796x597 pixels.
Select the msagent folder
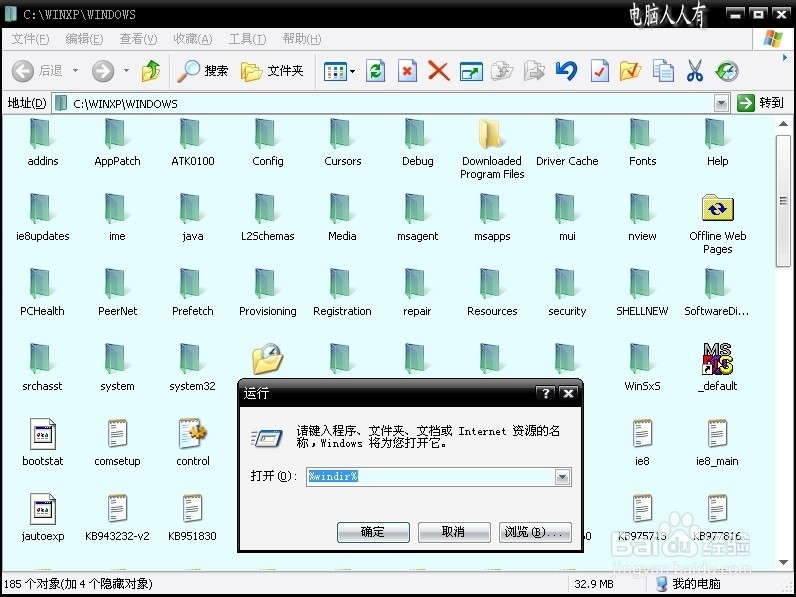point(417,217)
